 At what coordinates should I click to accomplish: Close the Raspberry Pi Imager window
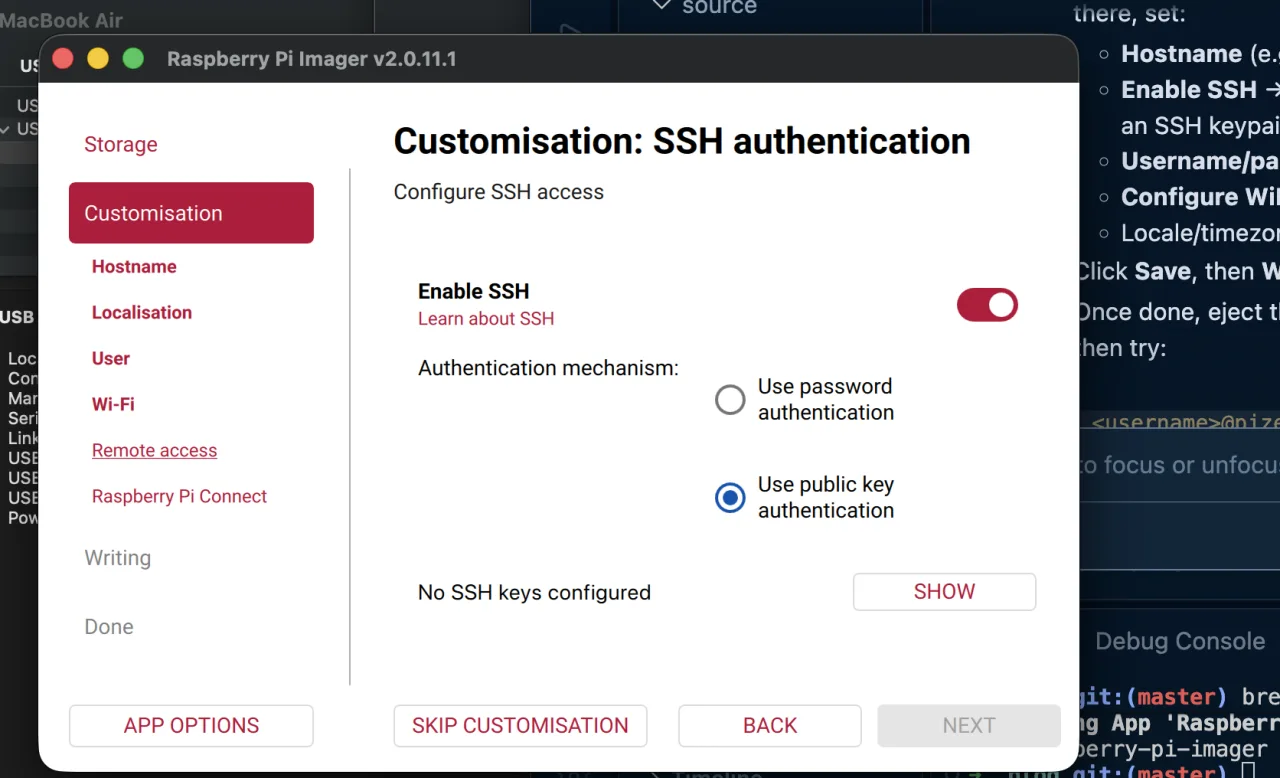(63, 59)
